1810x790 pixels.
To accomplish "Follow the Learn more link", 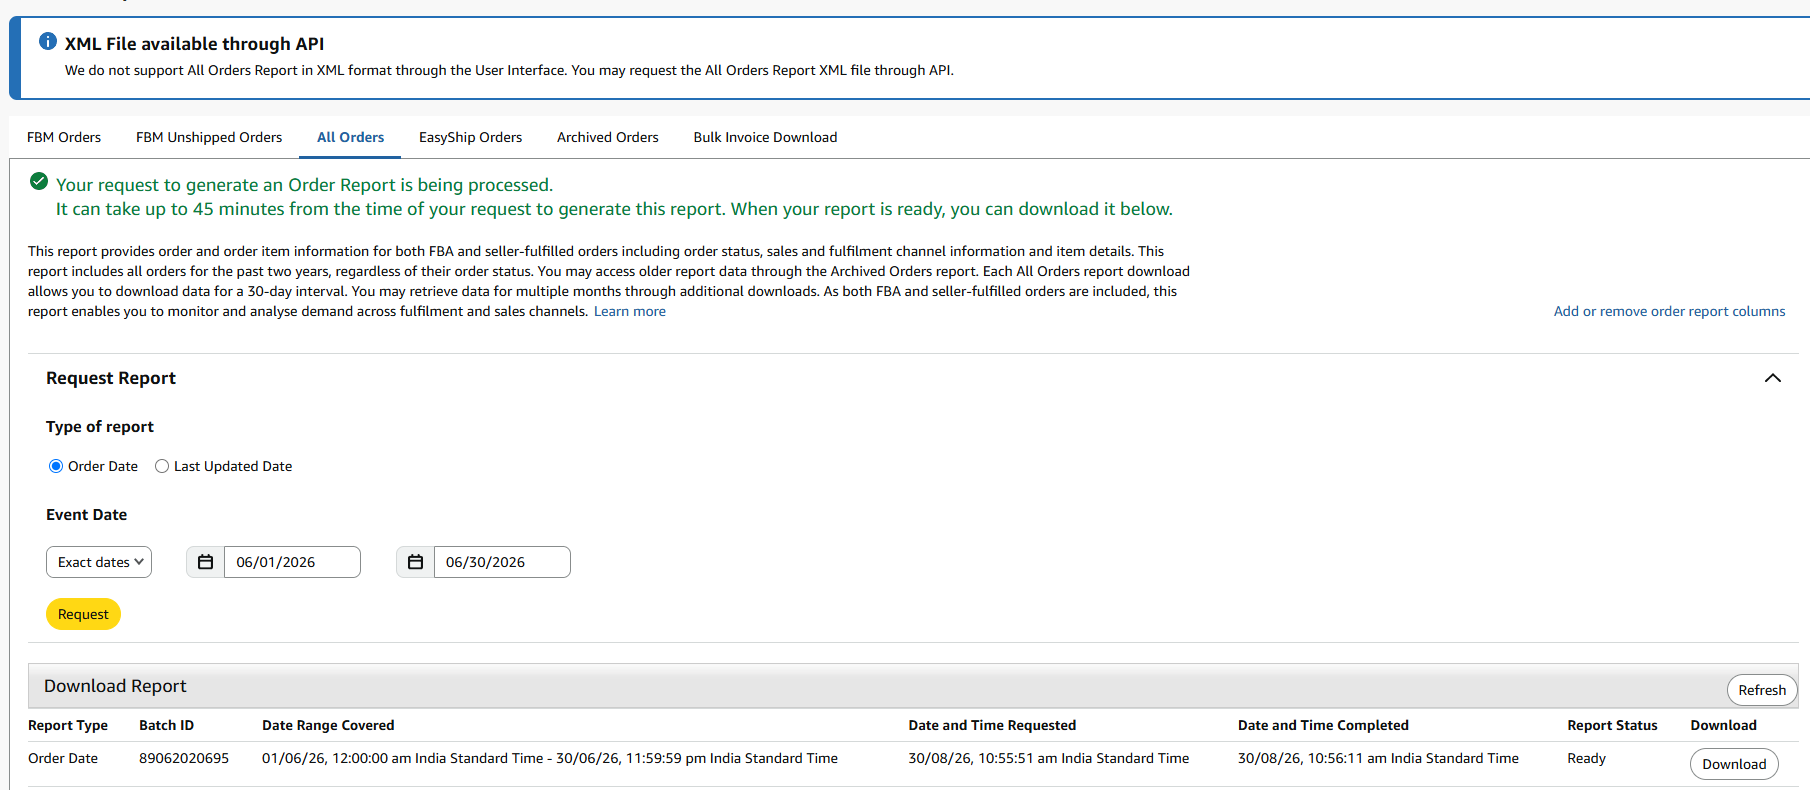I will pyautogui.click(x=630, y=311).
